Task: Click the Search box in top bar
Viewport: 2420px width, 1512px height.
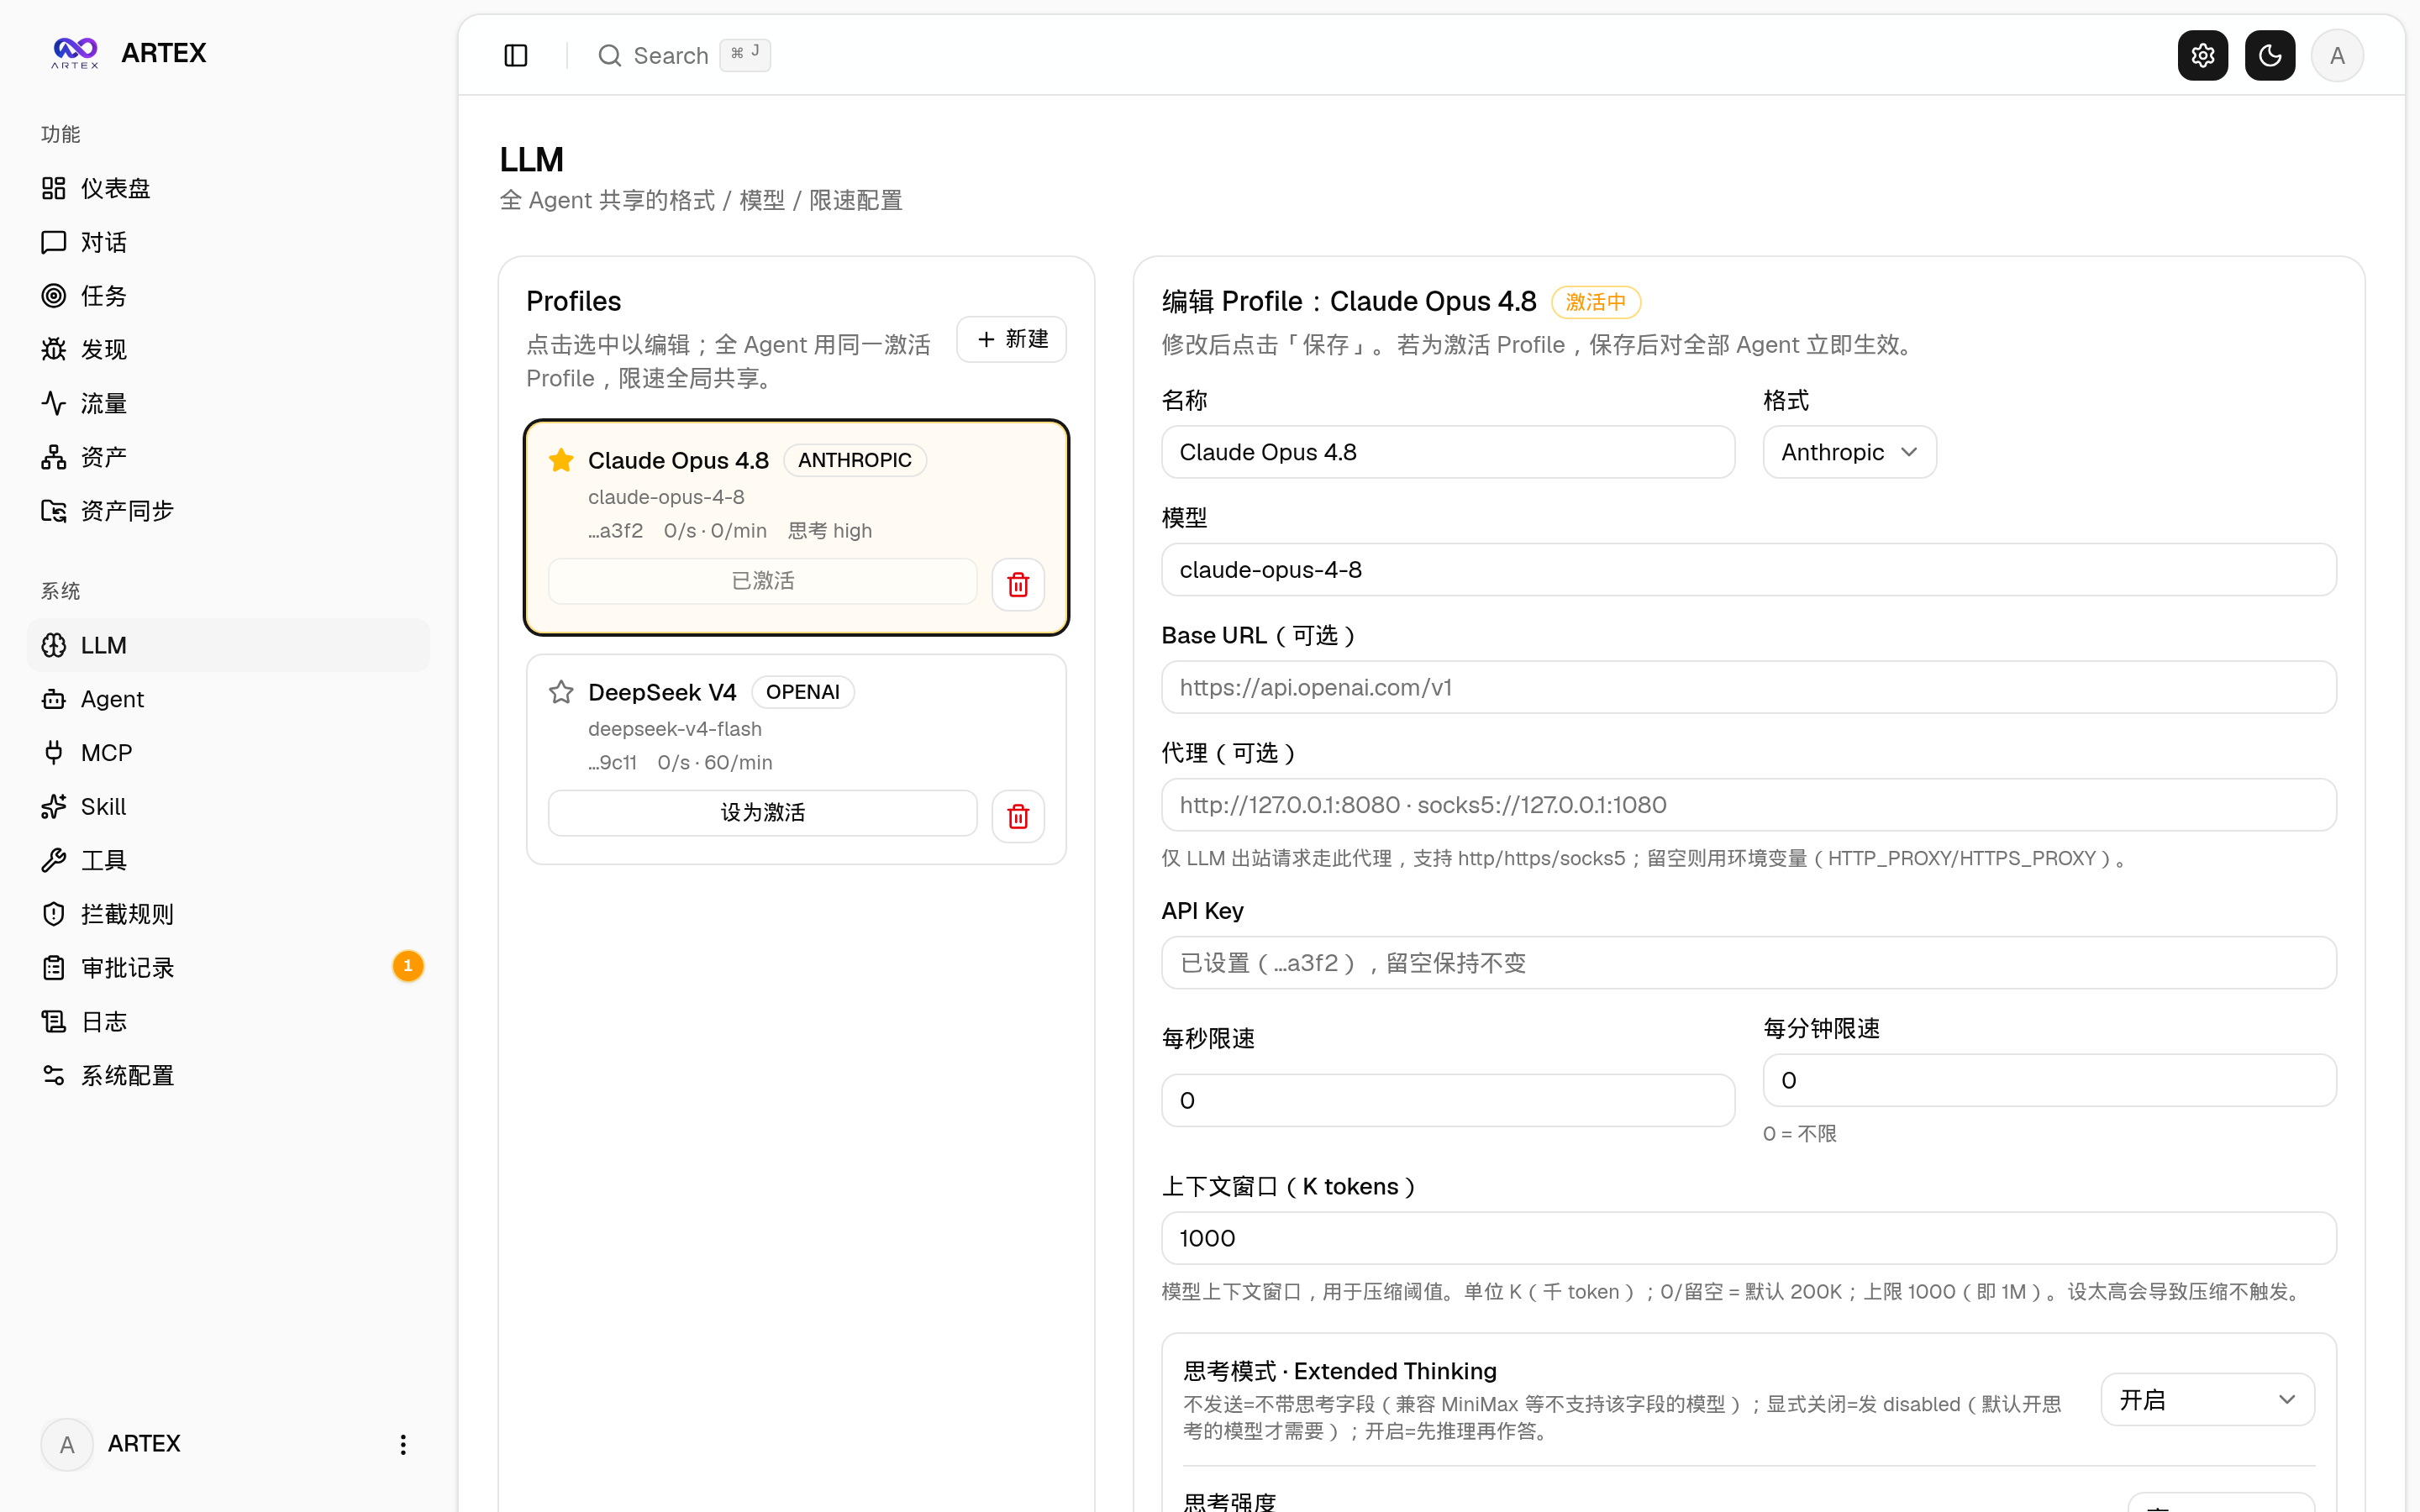Action: click(x=685, y=55)
